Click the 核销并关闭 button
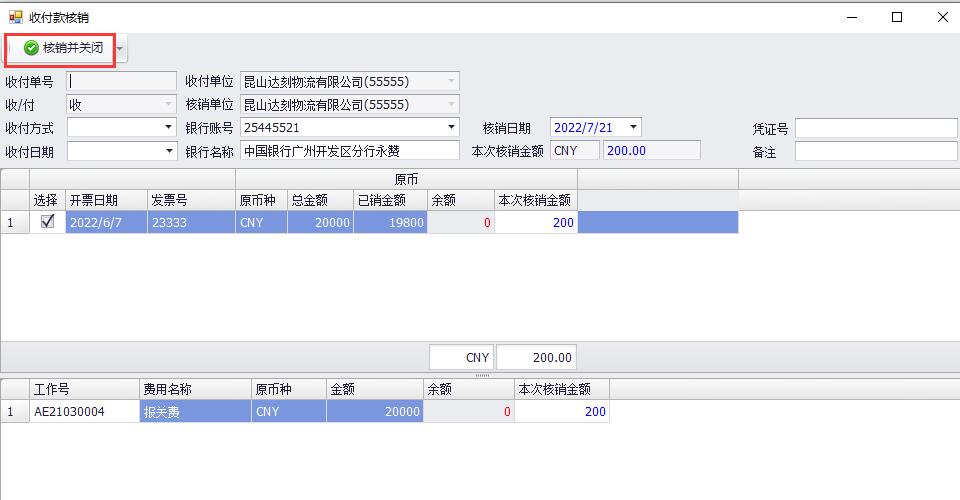 (63, 48)
